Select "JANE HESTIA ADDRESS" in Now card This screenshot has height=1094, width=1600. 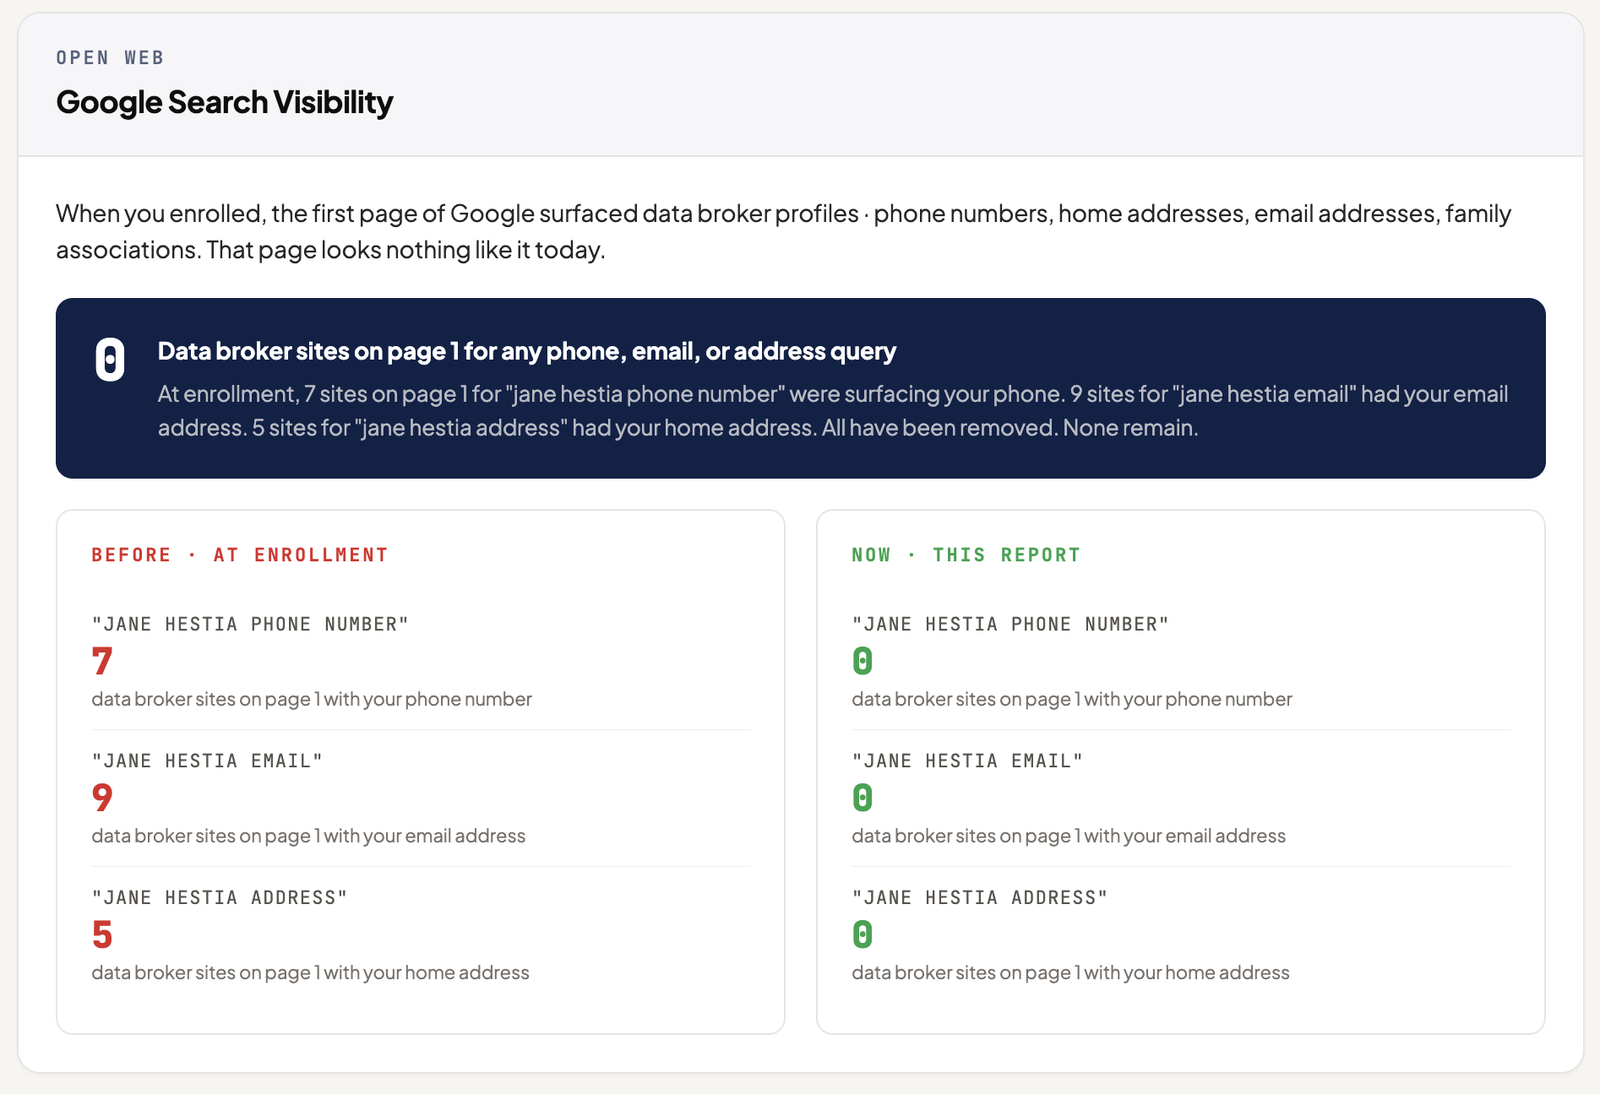pos(979,898)
